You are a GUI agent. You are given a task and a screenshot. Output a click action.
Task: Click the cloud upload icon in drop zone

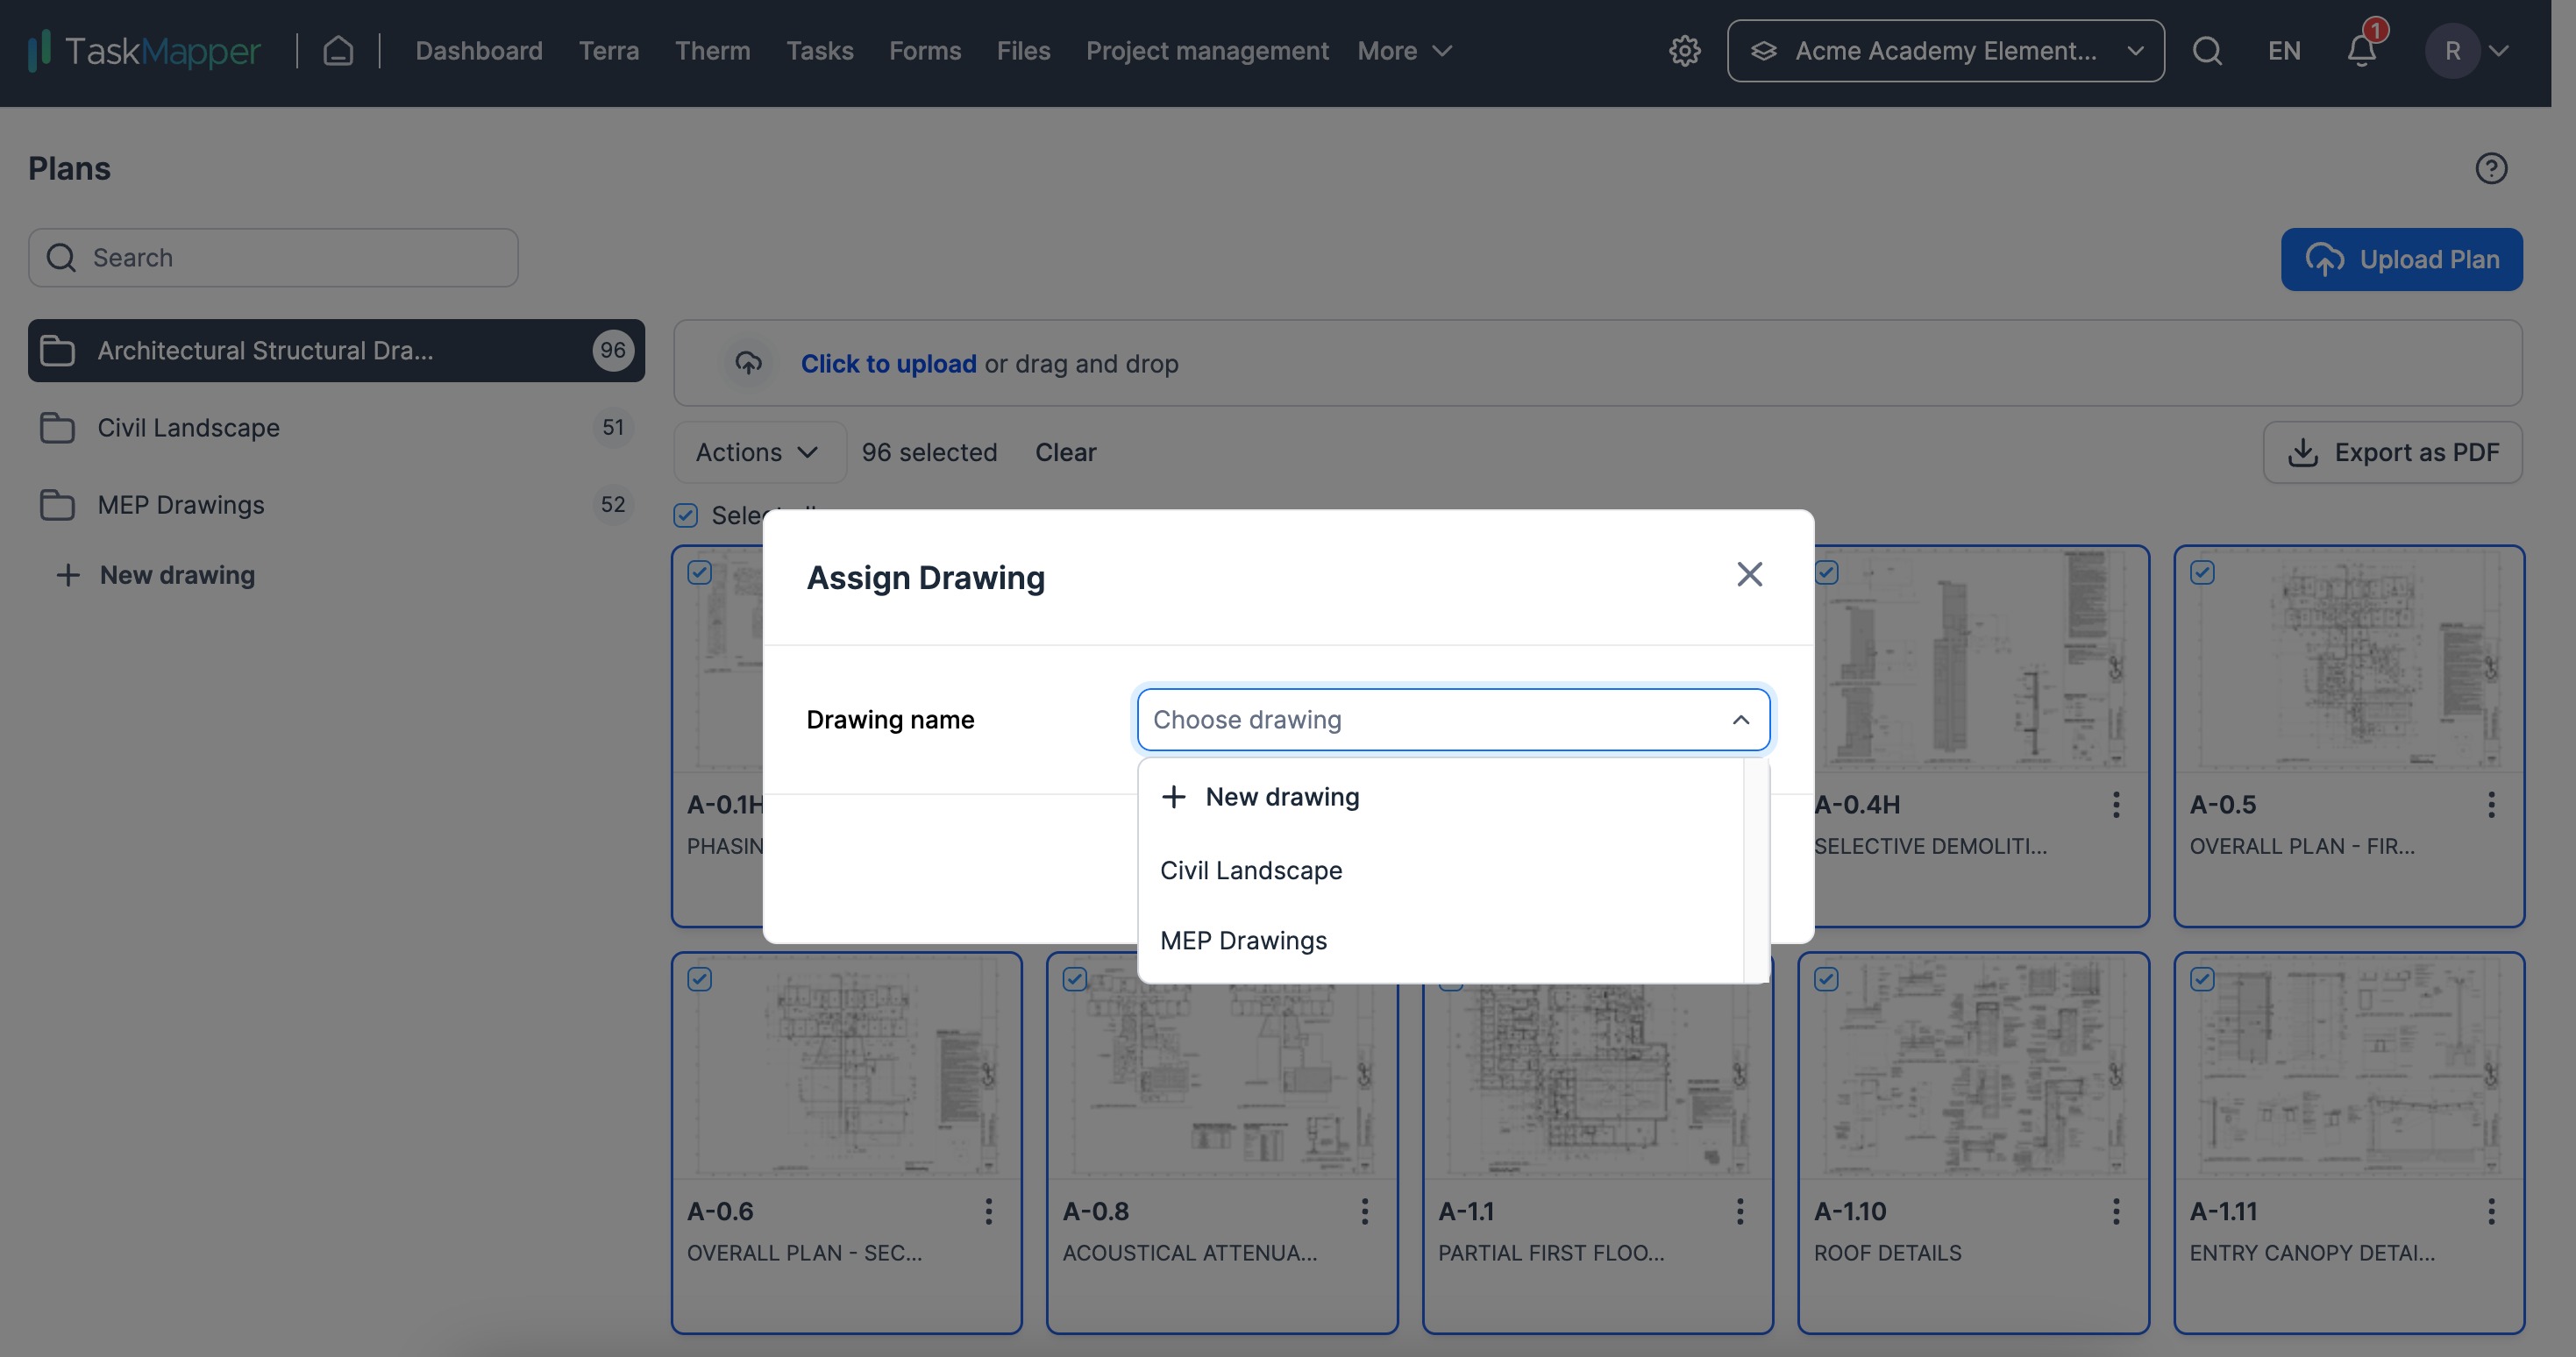tap(748, 363)
